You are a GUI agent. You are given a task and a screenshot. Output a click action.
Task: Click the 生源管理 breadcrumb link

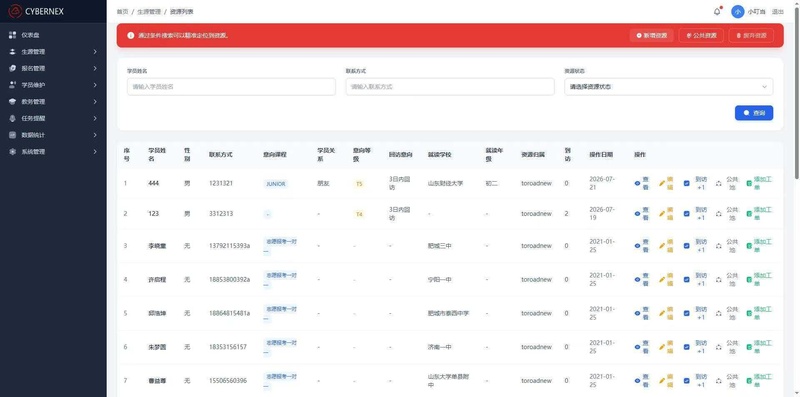149,12
